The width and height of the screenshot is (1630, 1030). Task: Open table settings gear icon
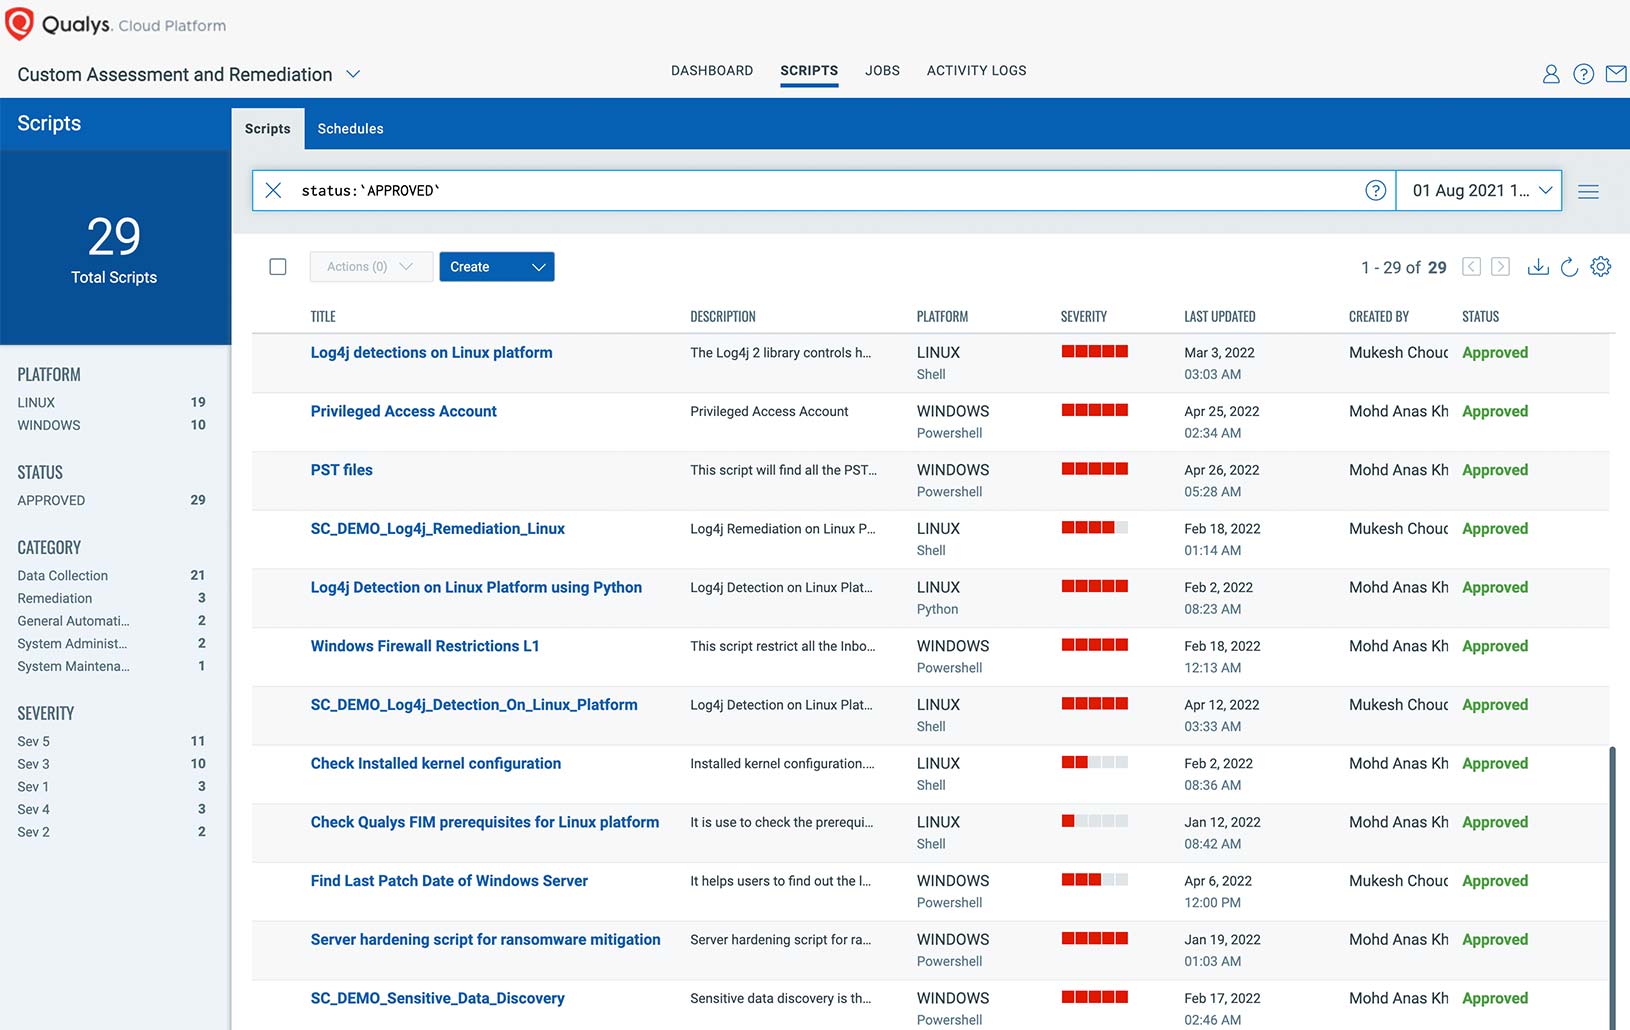coord(1600,267)
